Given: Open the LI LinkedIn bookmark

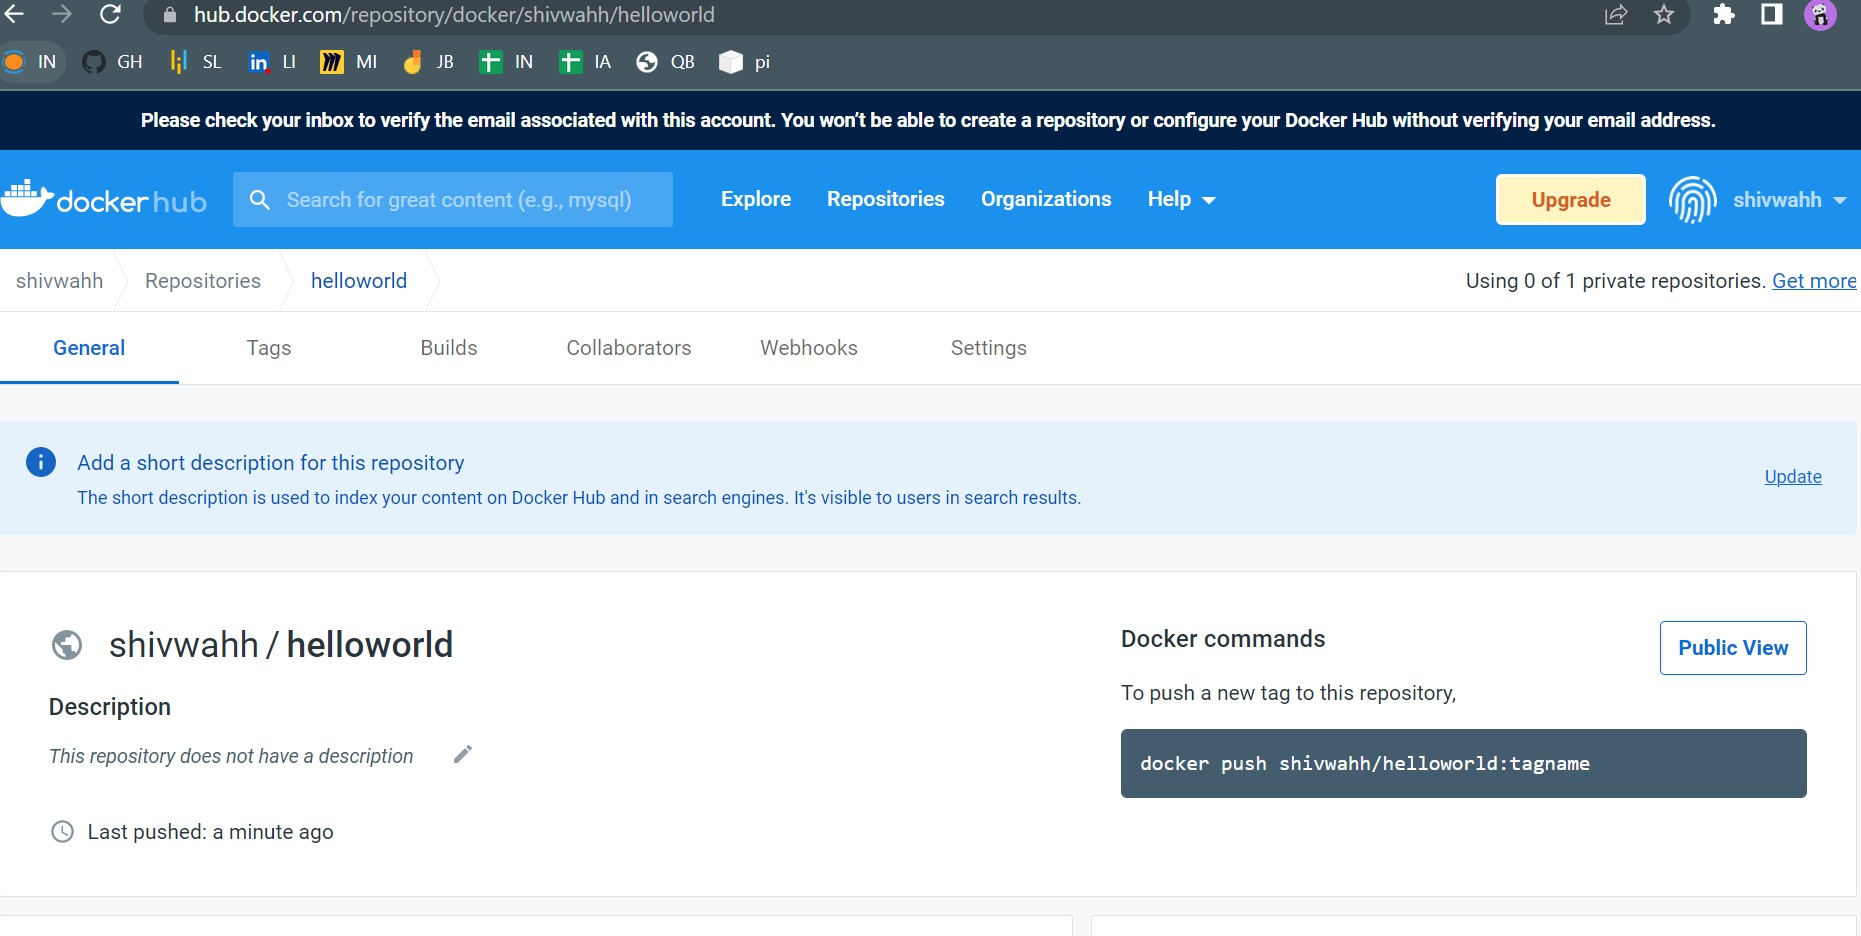Looking at the screenshot, I should tap(272, 62).
